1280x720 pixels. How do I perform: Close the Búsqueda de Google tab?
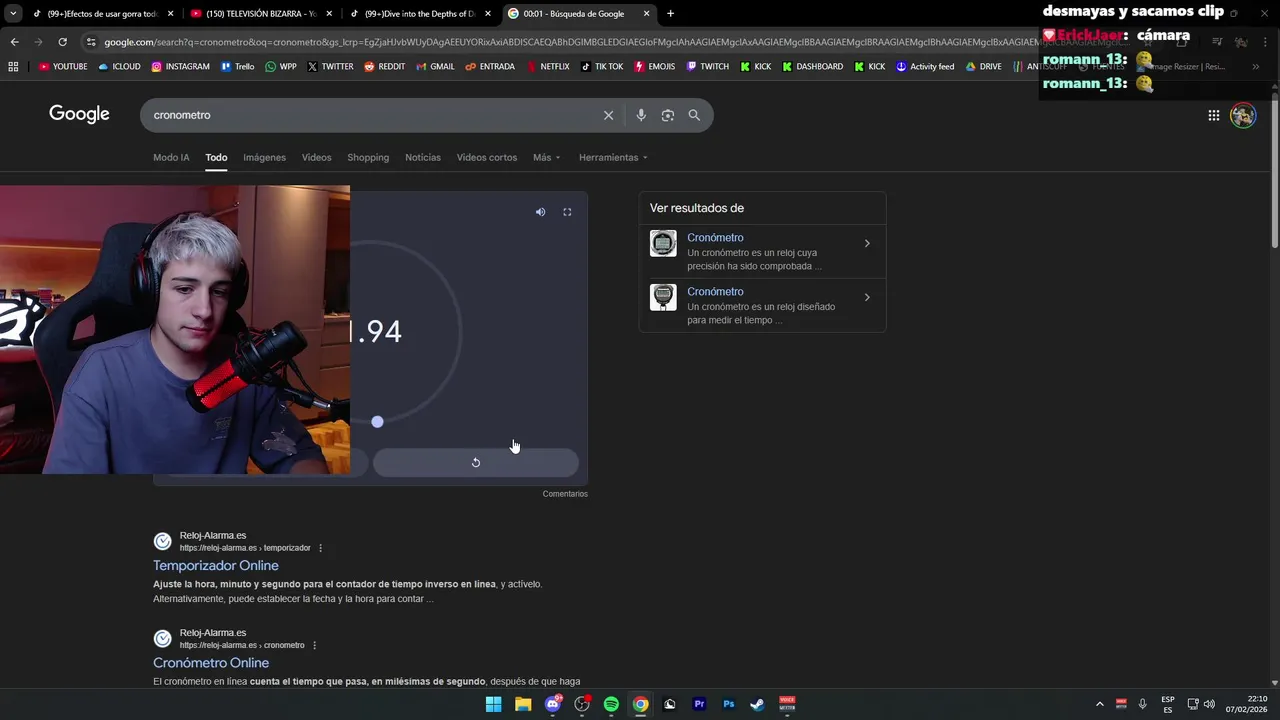tap(646, 14)
